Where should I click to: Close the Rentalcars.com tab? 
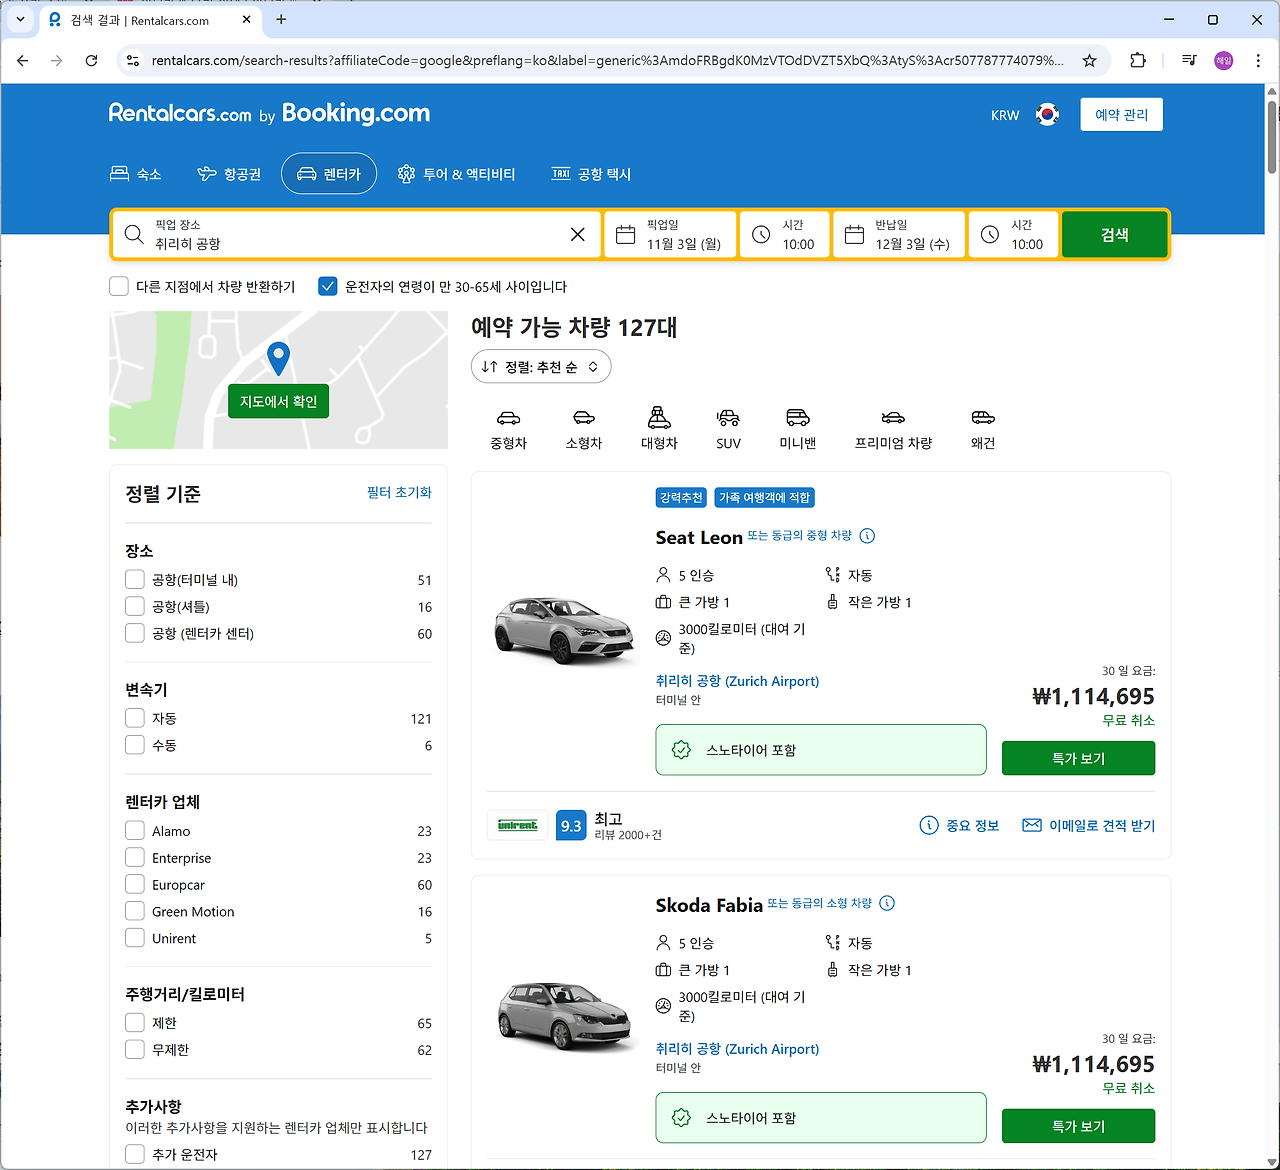(247, 20)
